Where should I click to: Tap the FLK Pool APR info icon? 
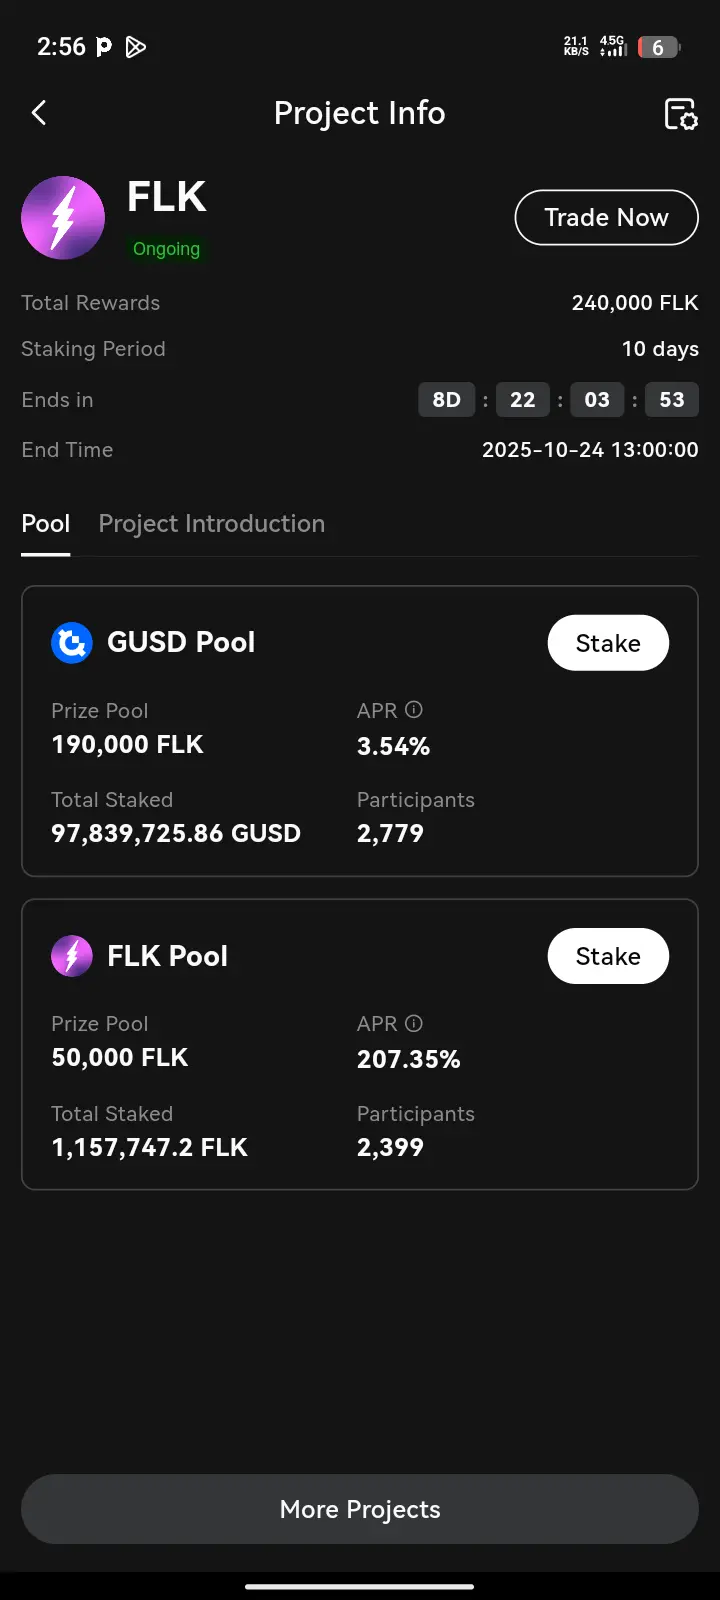[x=414, y=1023]
